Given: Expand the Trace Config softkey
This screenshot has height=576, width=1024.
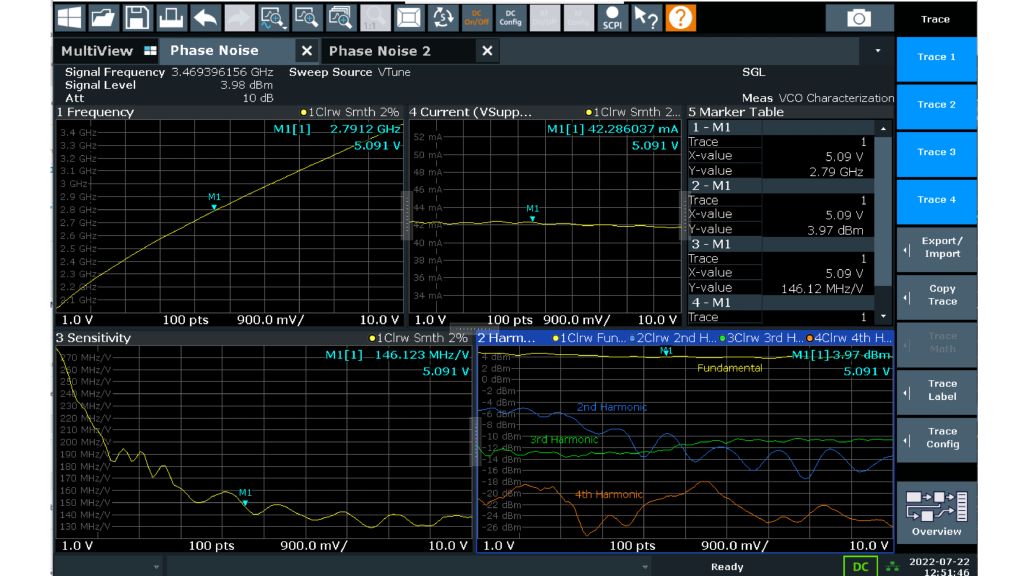Looking at the screenshot, I should pos(936,438).
